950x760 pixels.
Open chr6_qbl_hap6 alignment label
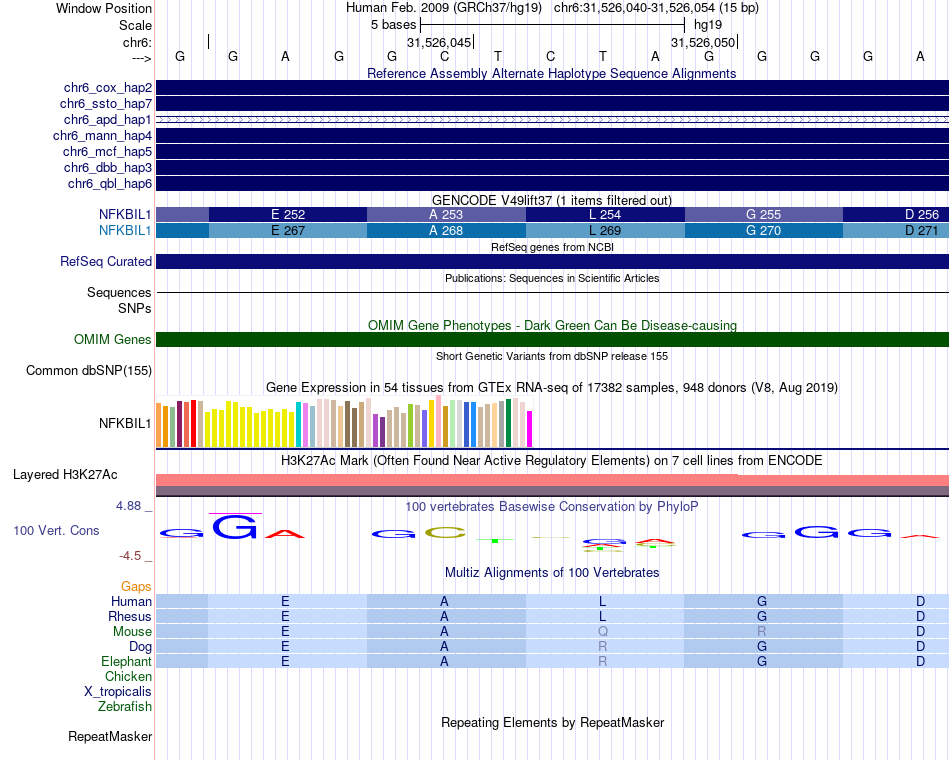pyautogui.click(x=110, y=183)
